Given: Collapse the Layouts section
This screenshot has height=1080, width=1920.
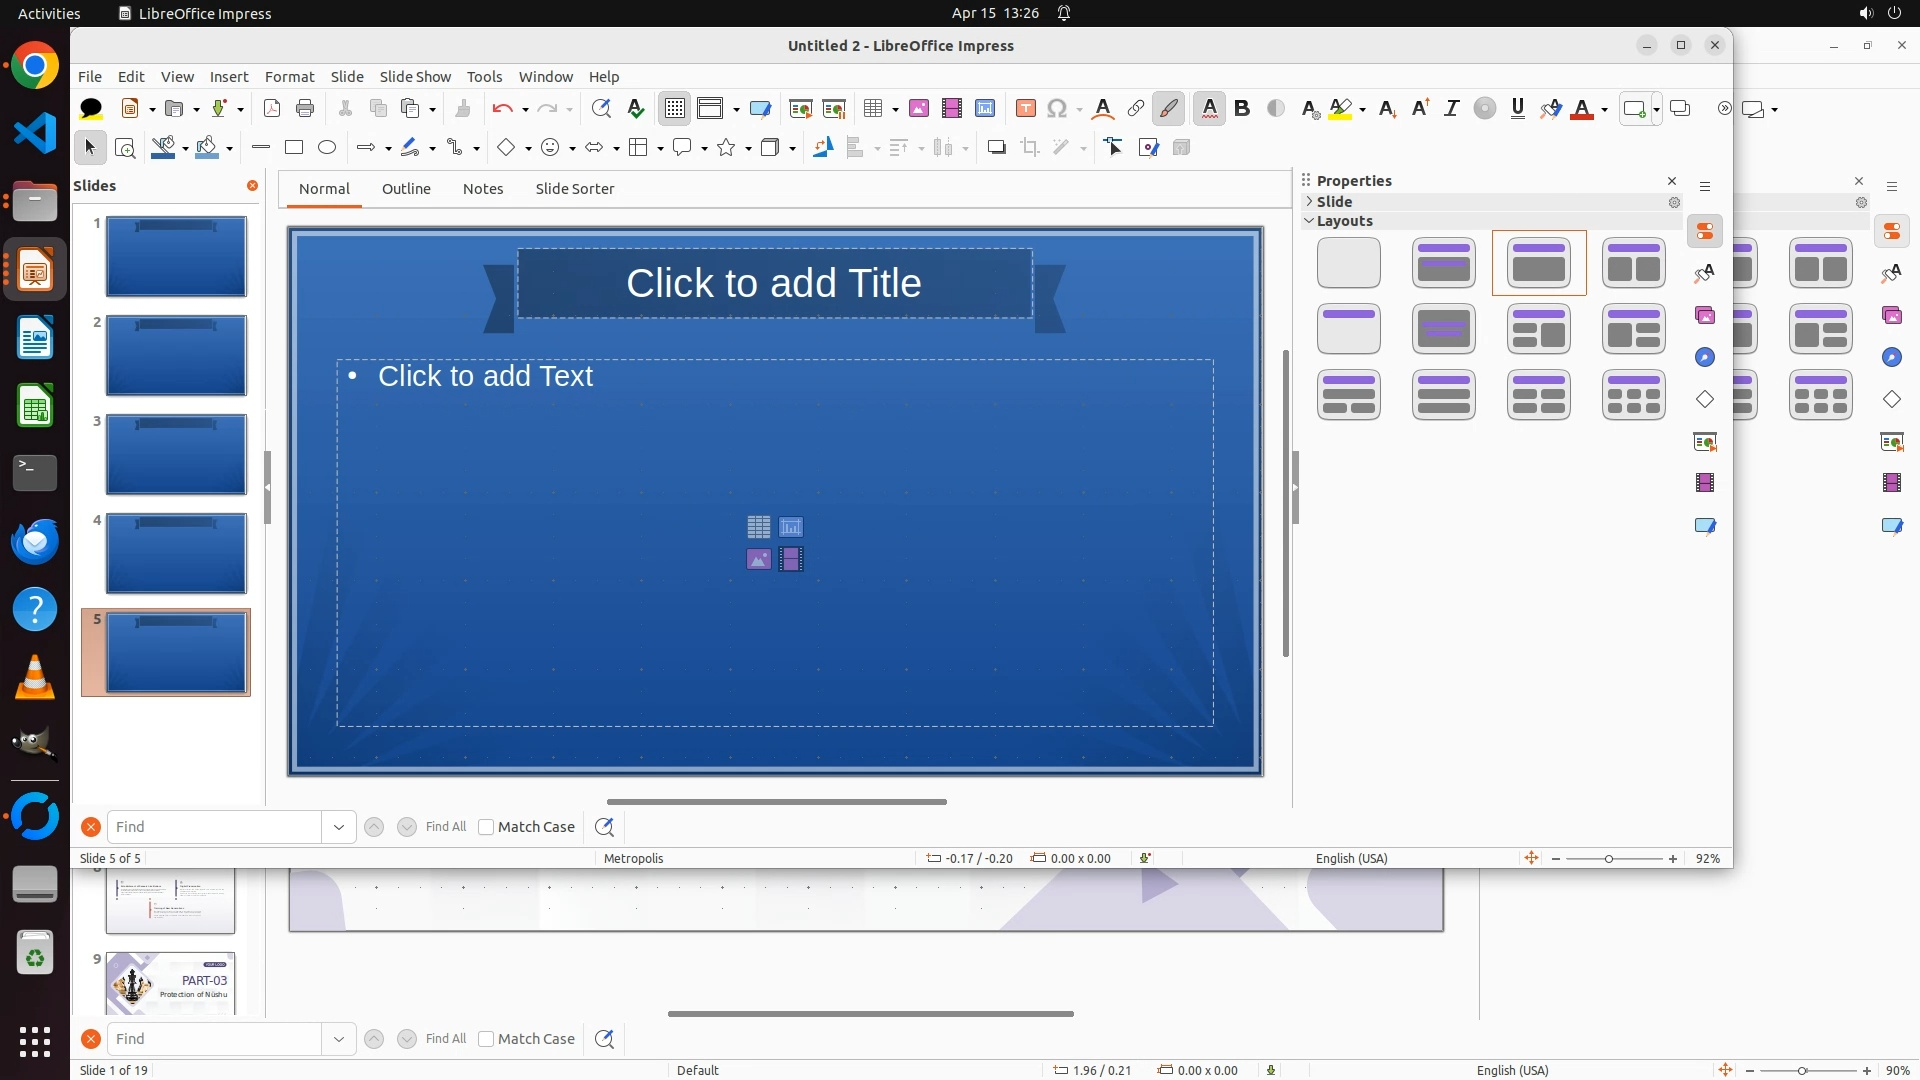Looking at the screenshot, I should tap(1309, 221).
